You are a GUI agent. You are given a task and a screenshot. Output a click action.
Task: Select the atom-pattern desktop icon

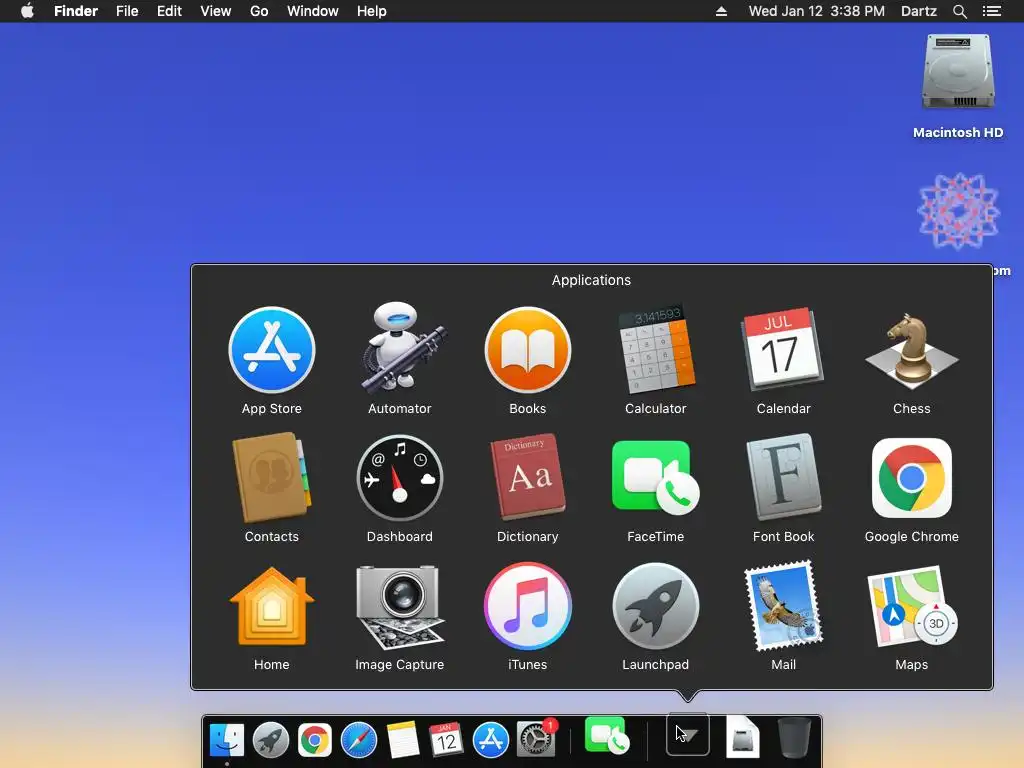click(958, 211)
